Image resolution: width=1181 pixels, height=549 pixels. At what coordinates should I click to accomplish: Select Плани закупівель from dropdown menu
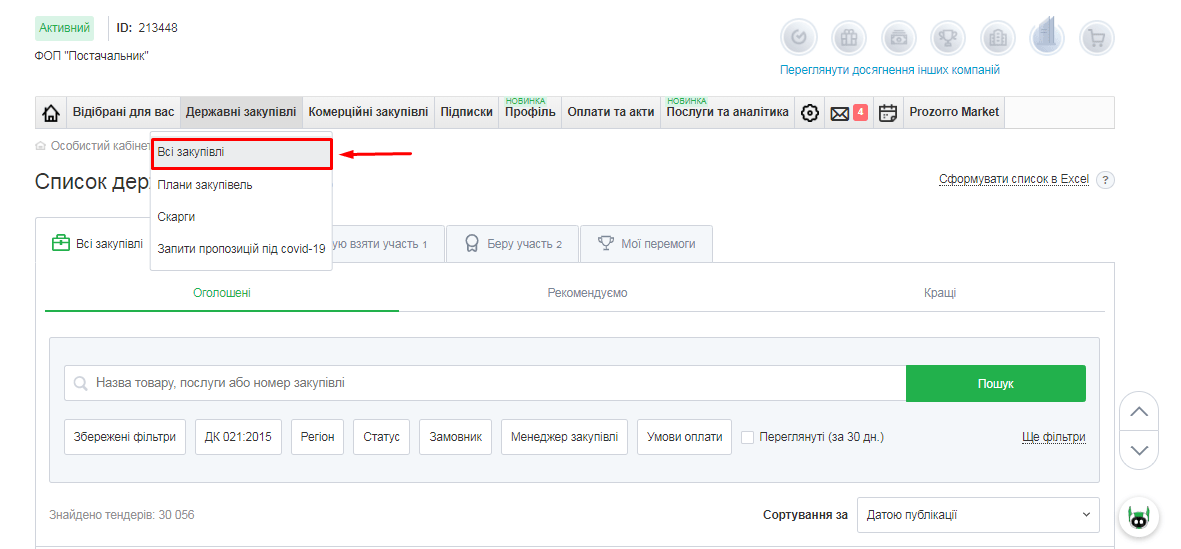(205, 185)
